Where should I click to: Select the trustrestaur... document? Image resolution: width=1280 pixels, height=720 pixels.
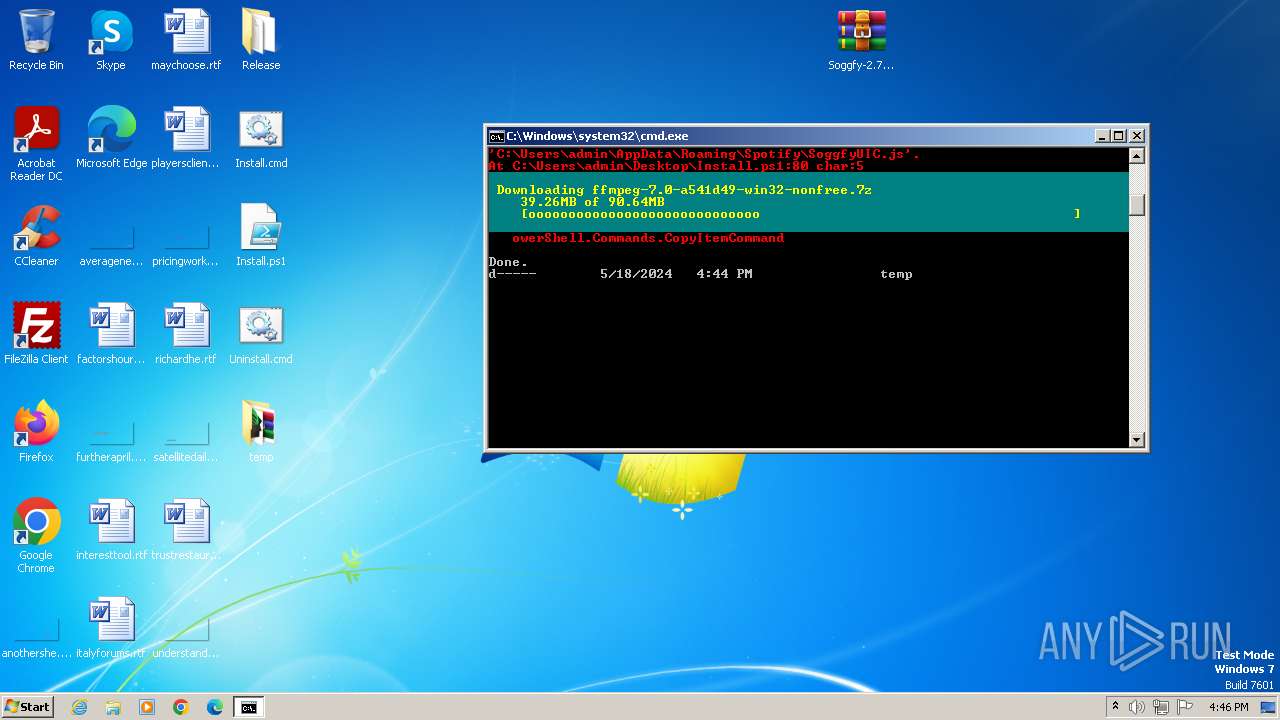(186, 530)
